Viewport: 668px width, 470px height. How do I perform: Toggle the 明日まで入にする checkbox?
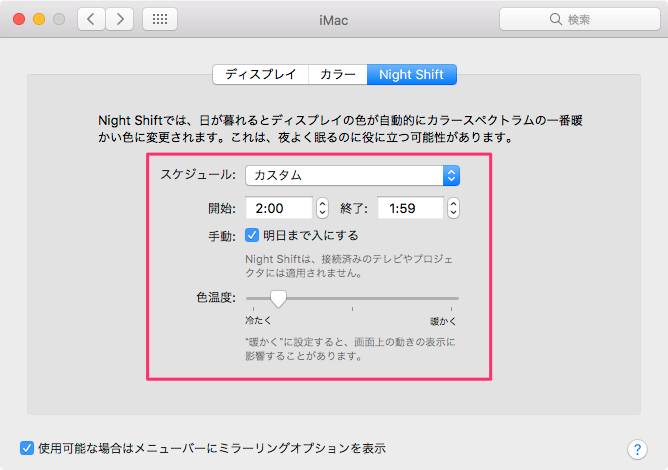(252, 236)
